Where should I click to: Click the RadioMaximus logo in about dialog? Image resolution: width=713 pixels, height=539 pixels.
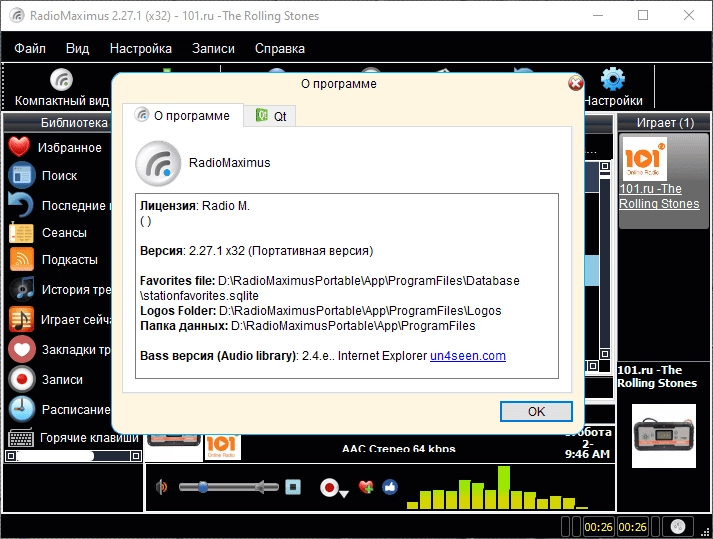click(158, 163)
